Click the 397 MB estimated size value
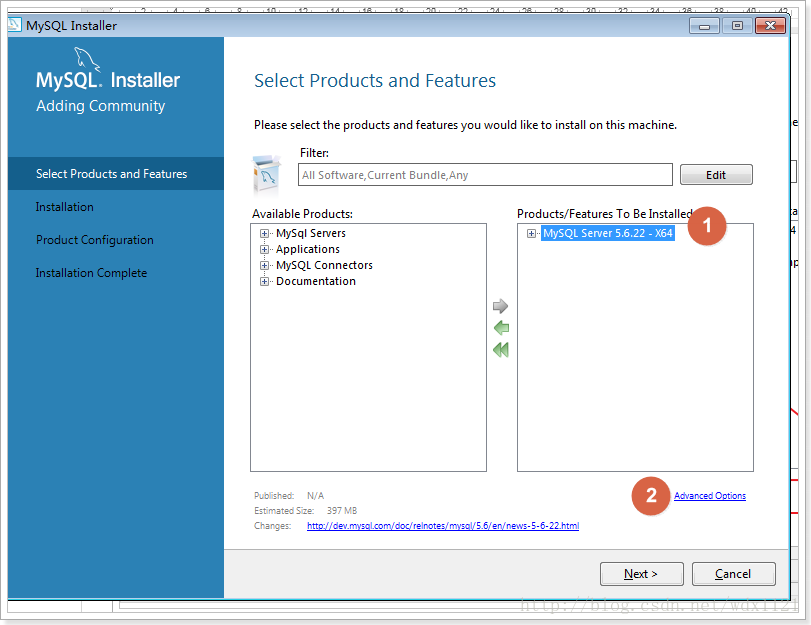 [342, 511]
